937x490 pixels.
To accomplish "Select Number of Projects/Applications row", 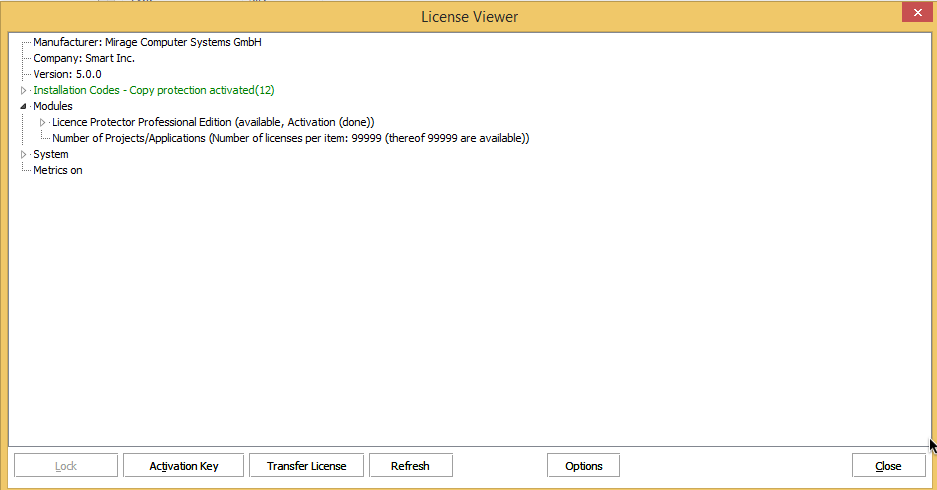I will pos(290,139).
